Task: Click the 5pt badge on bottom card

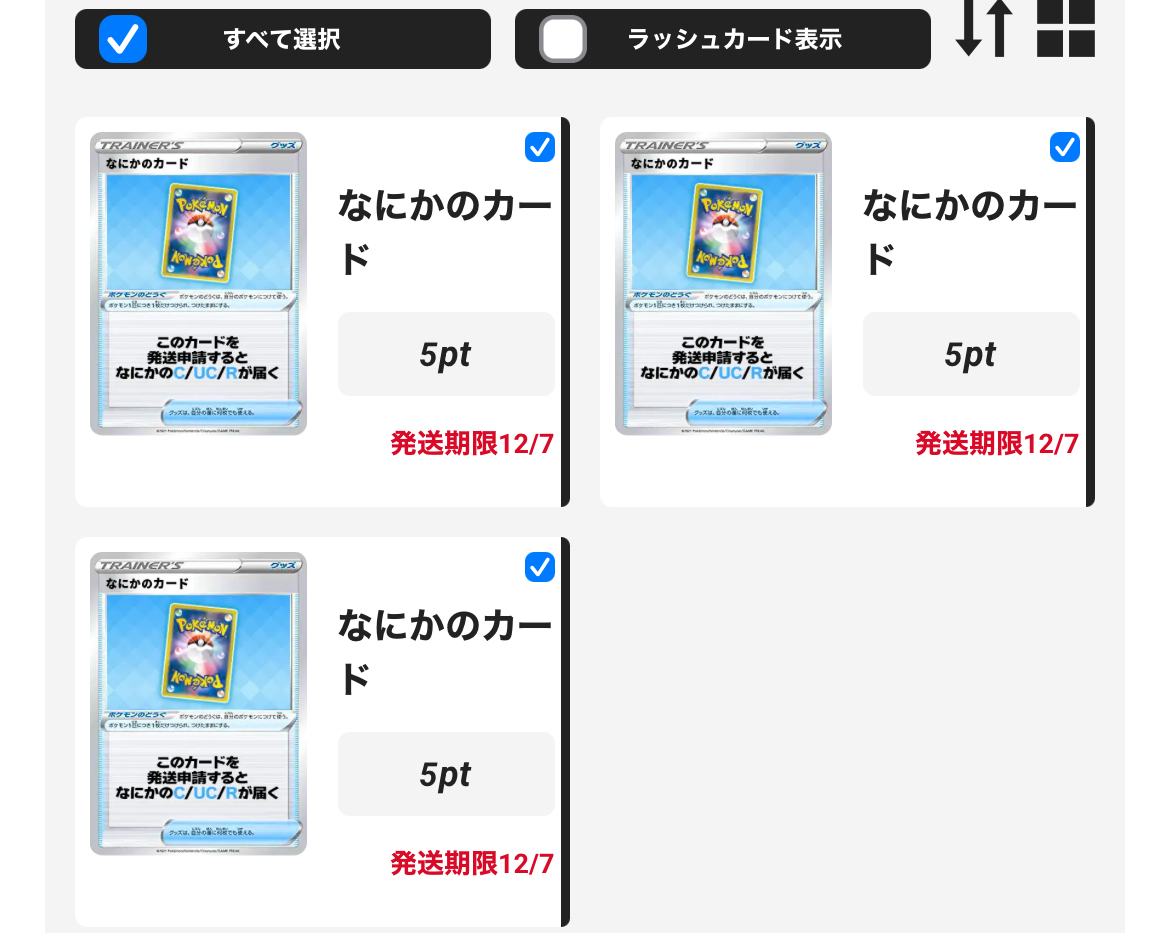Action: pos(446,774)
